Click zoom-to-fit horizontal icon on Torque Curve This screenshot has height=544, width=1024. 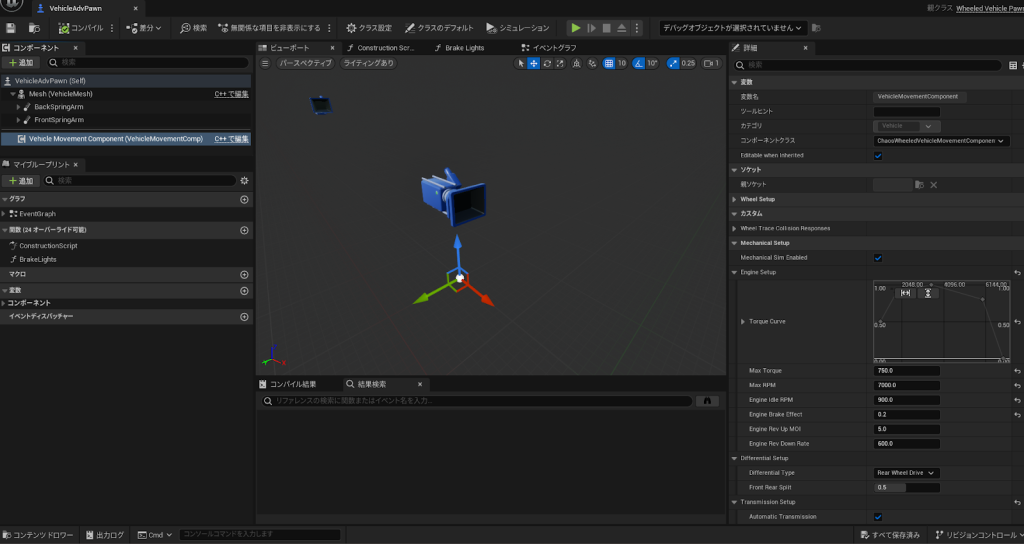(x=906, y=293)
